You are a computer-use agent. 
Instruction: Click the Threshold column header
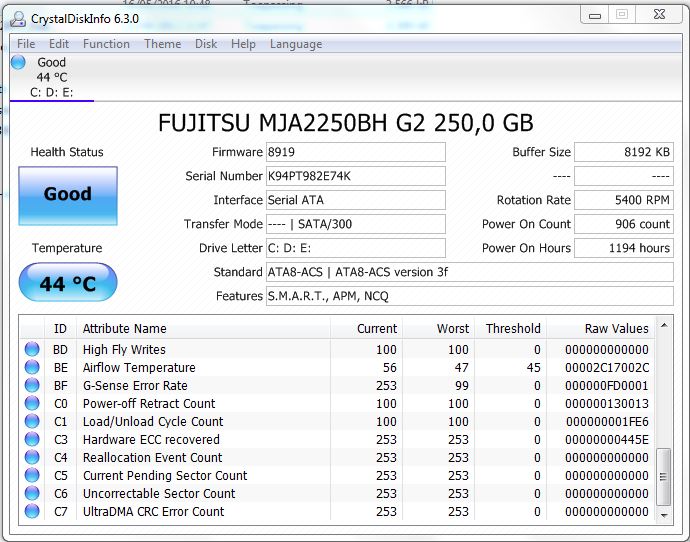(x=510, y=328)
